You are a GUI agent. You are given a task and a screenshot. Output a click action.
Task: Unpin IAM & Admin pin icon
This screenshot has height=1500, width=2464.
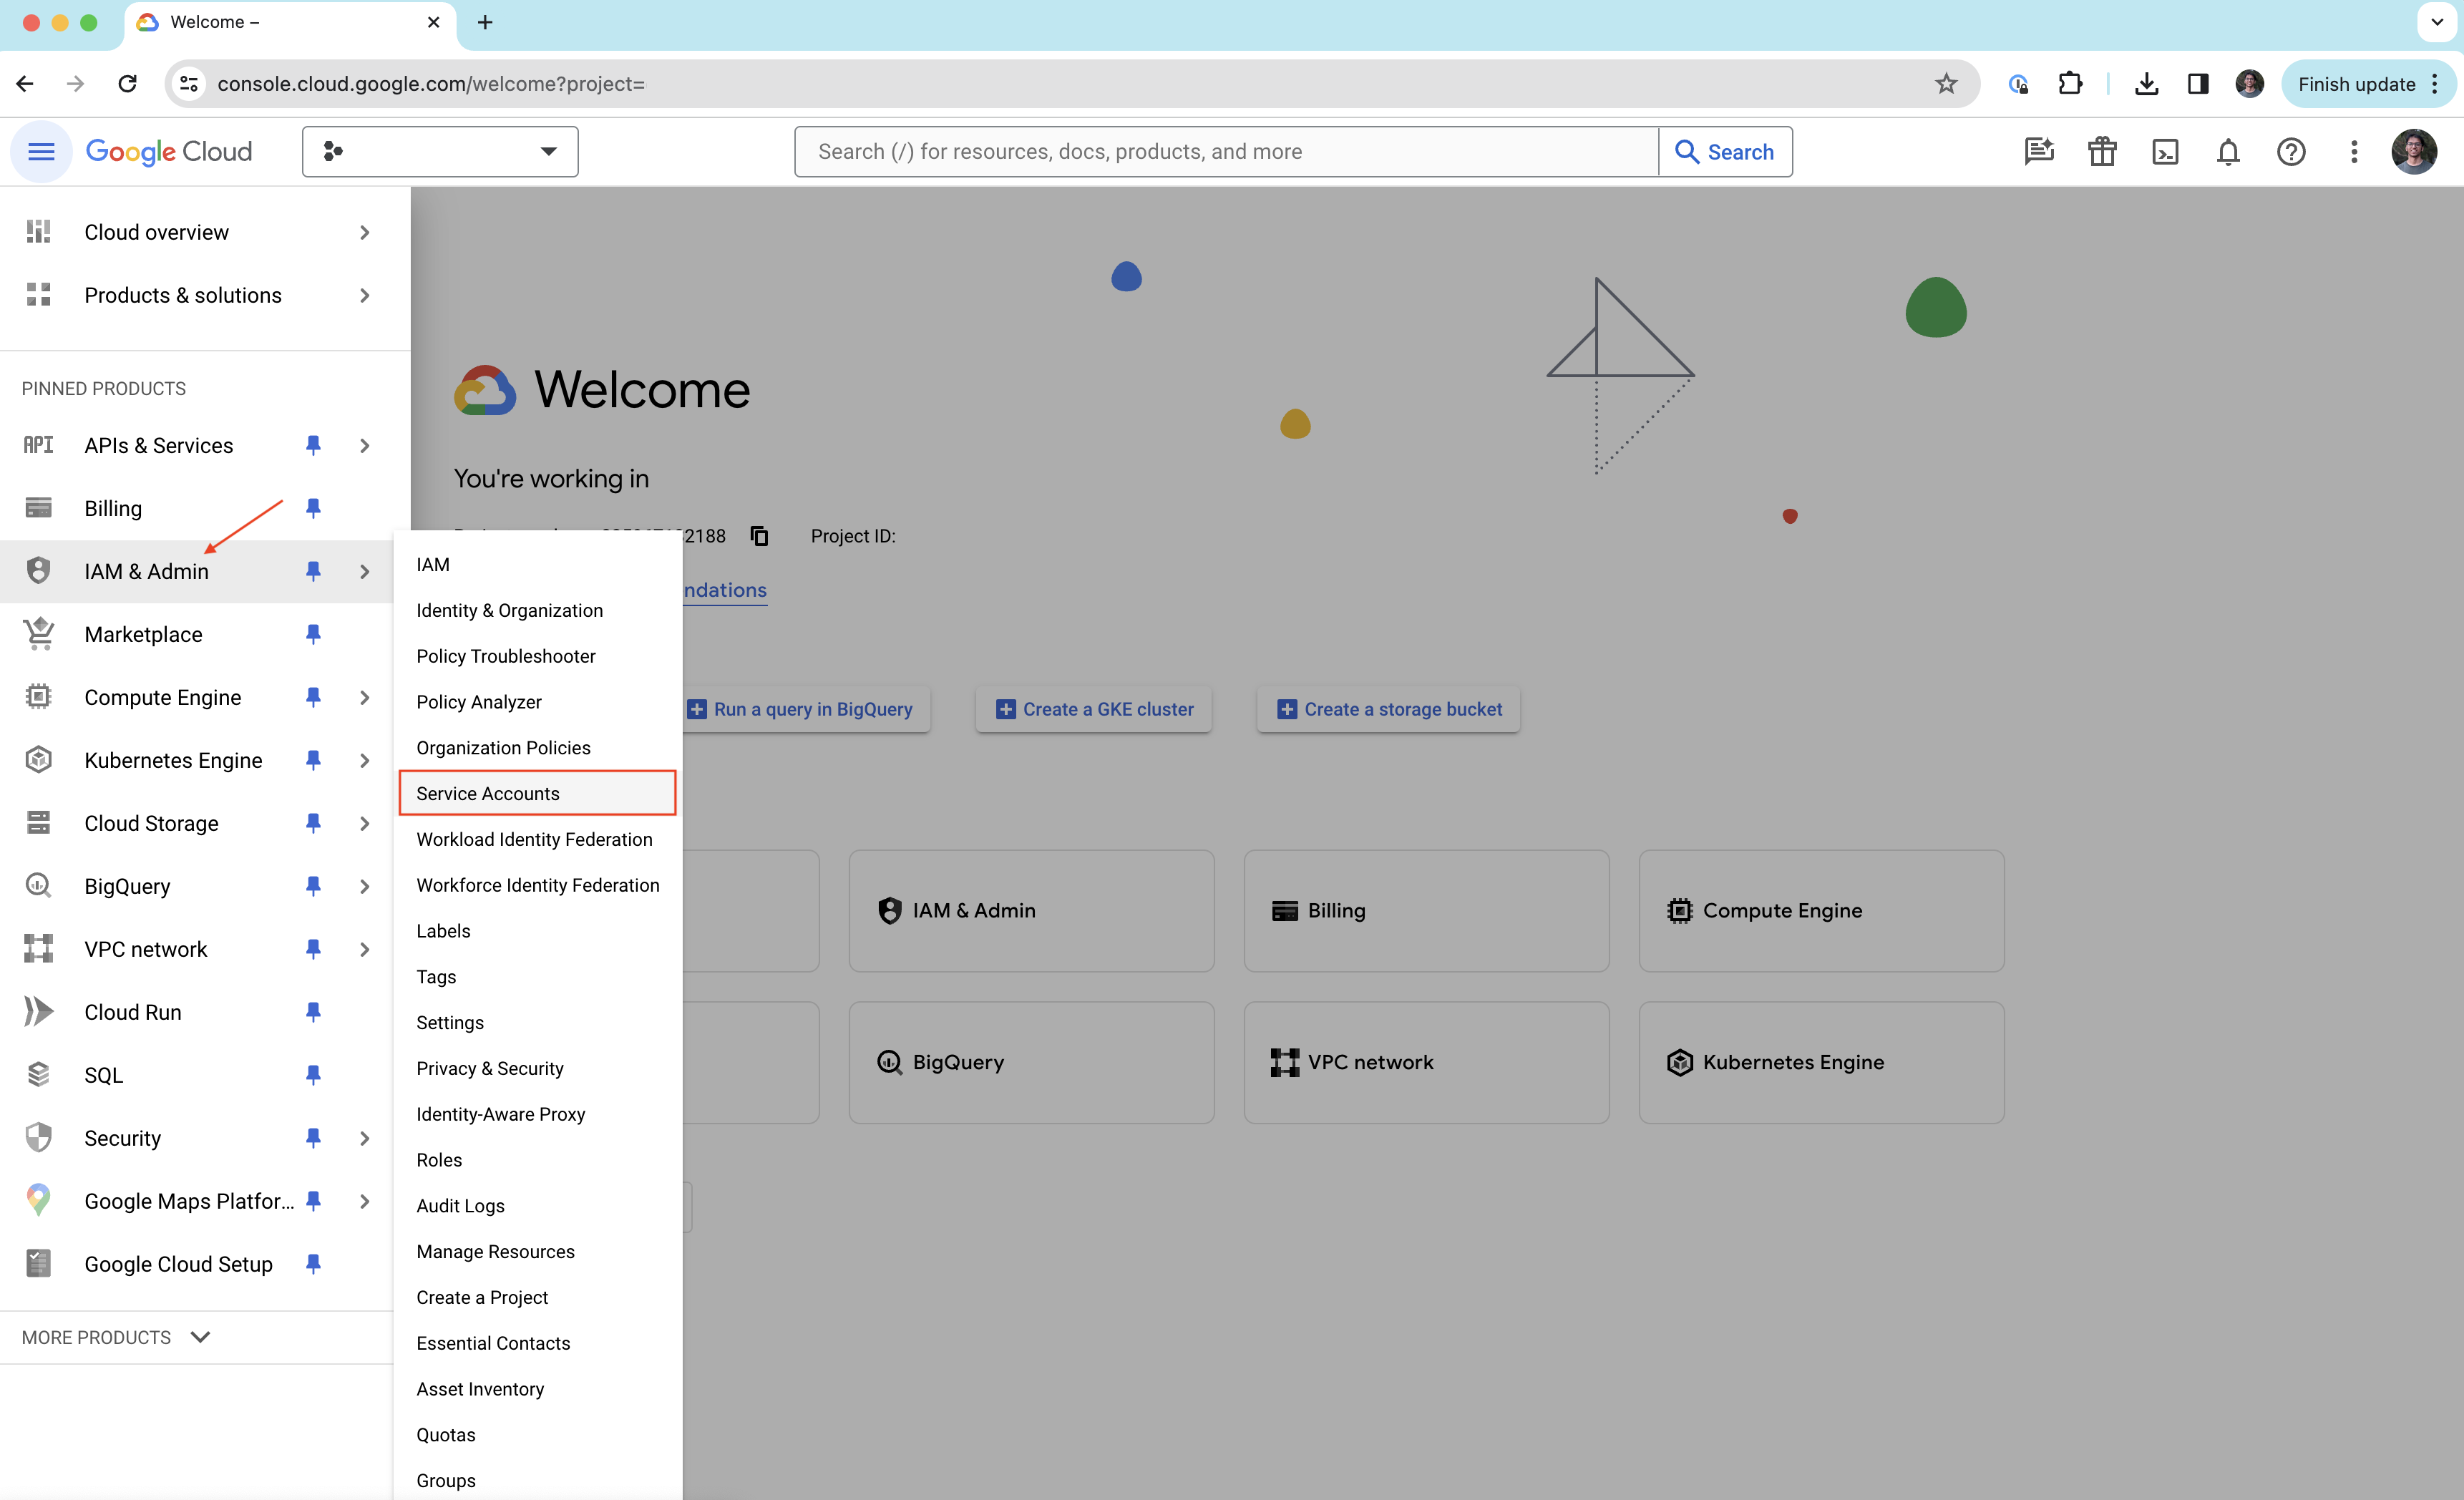[x=313, y=571]
